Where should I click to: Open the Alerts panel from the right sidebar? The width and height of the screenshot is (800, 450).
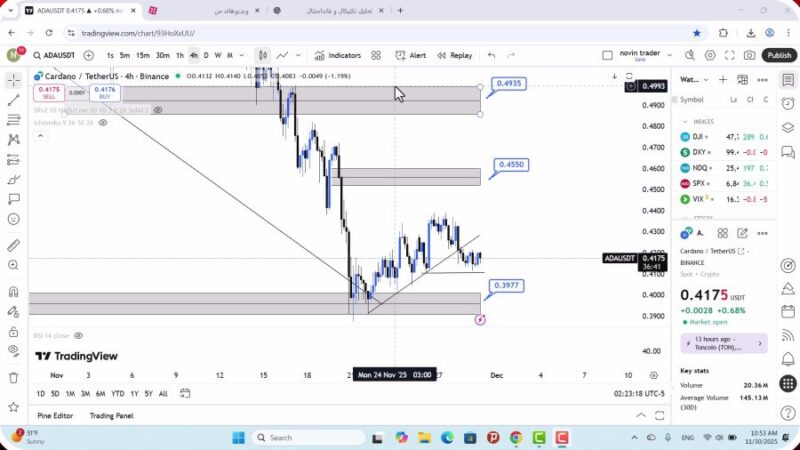[788, 102]
